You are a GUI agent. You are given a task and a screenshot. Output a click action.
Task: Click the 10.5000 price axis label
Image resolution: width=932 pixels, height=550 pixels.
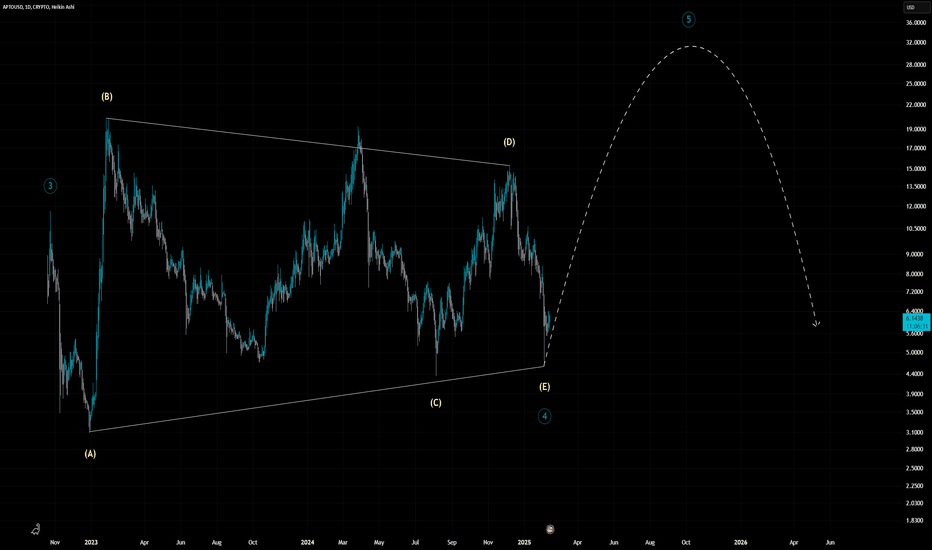[916, 228]
